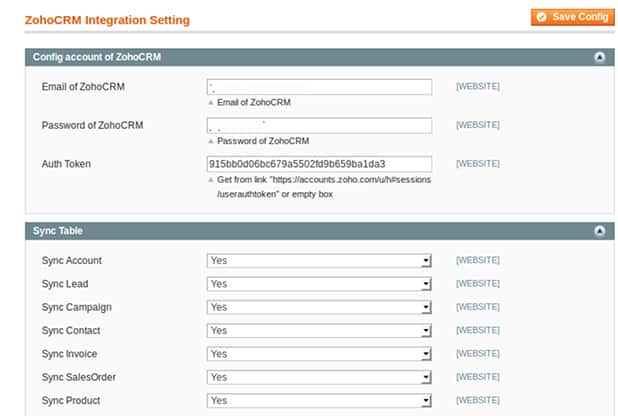Screen dimensions: 618x416
Task: Click the hint triangle under Password field
Action: click(210, 141)
